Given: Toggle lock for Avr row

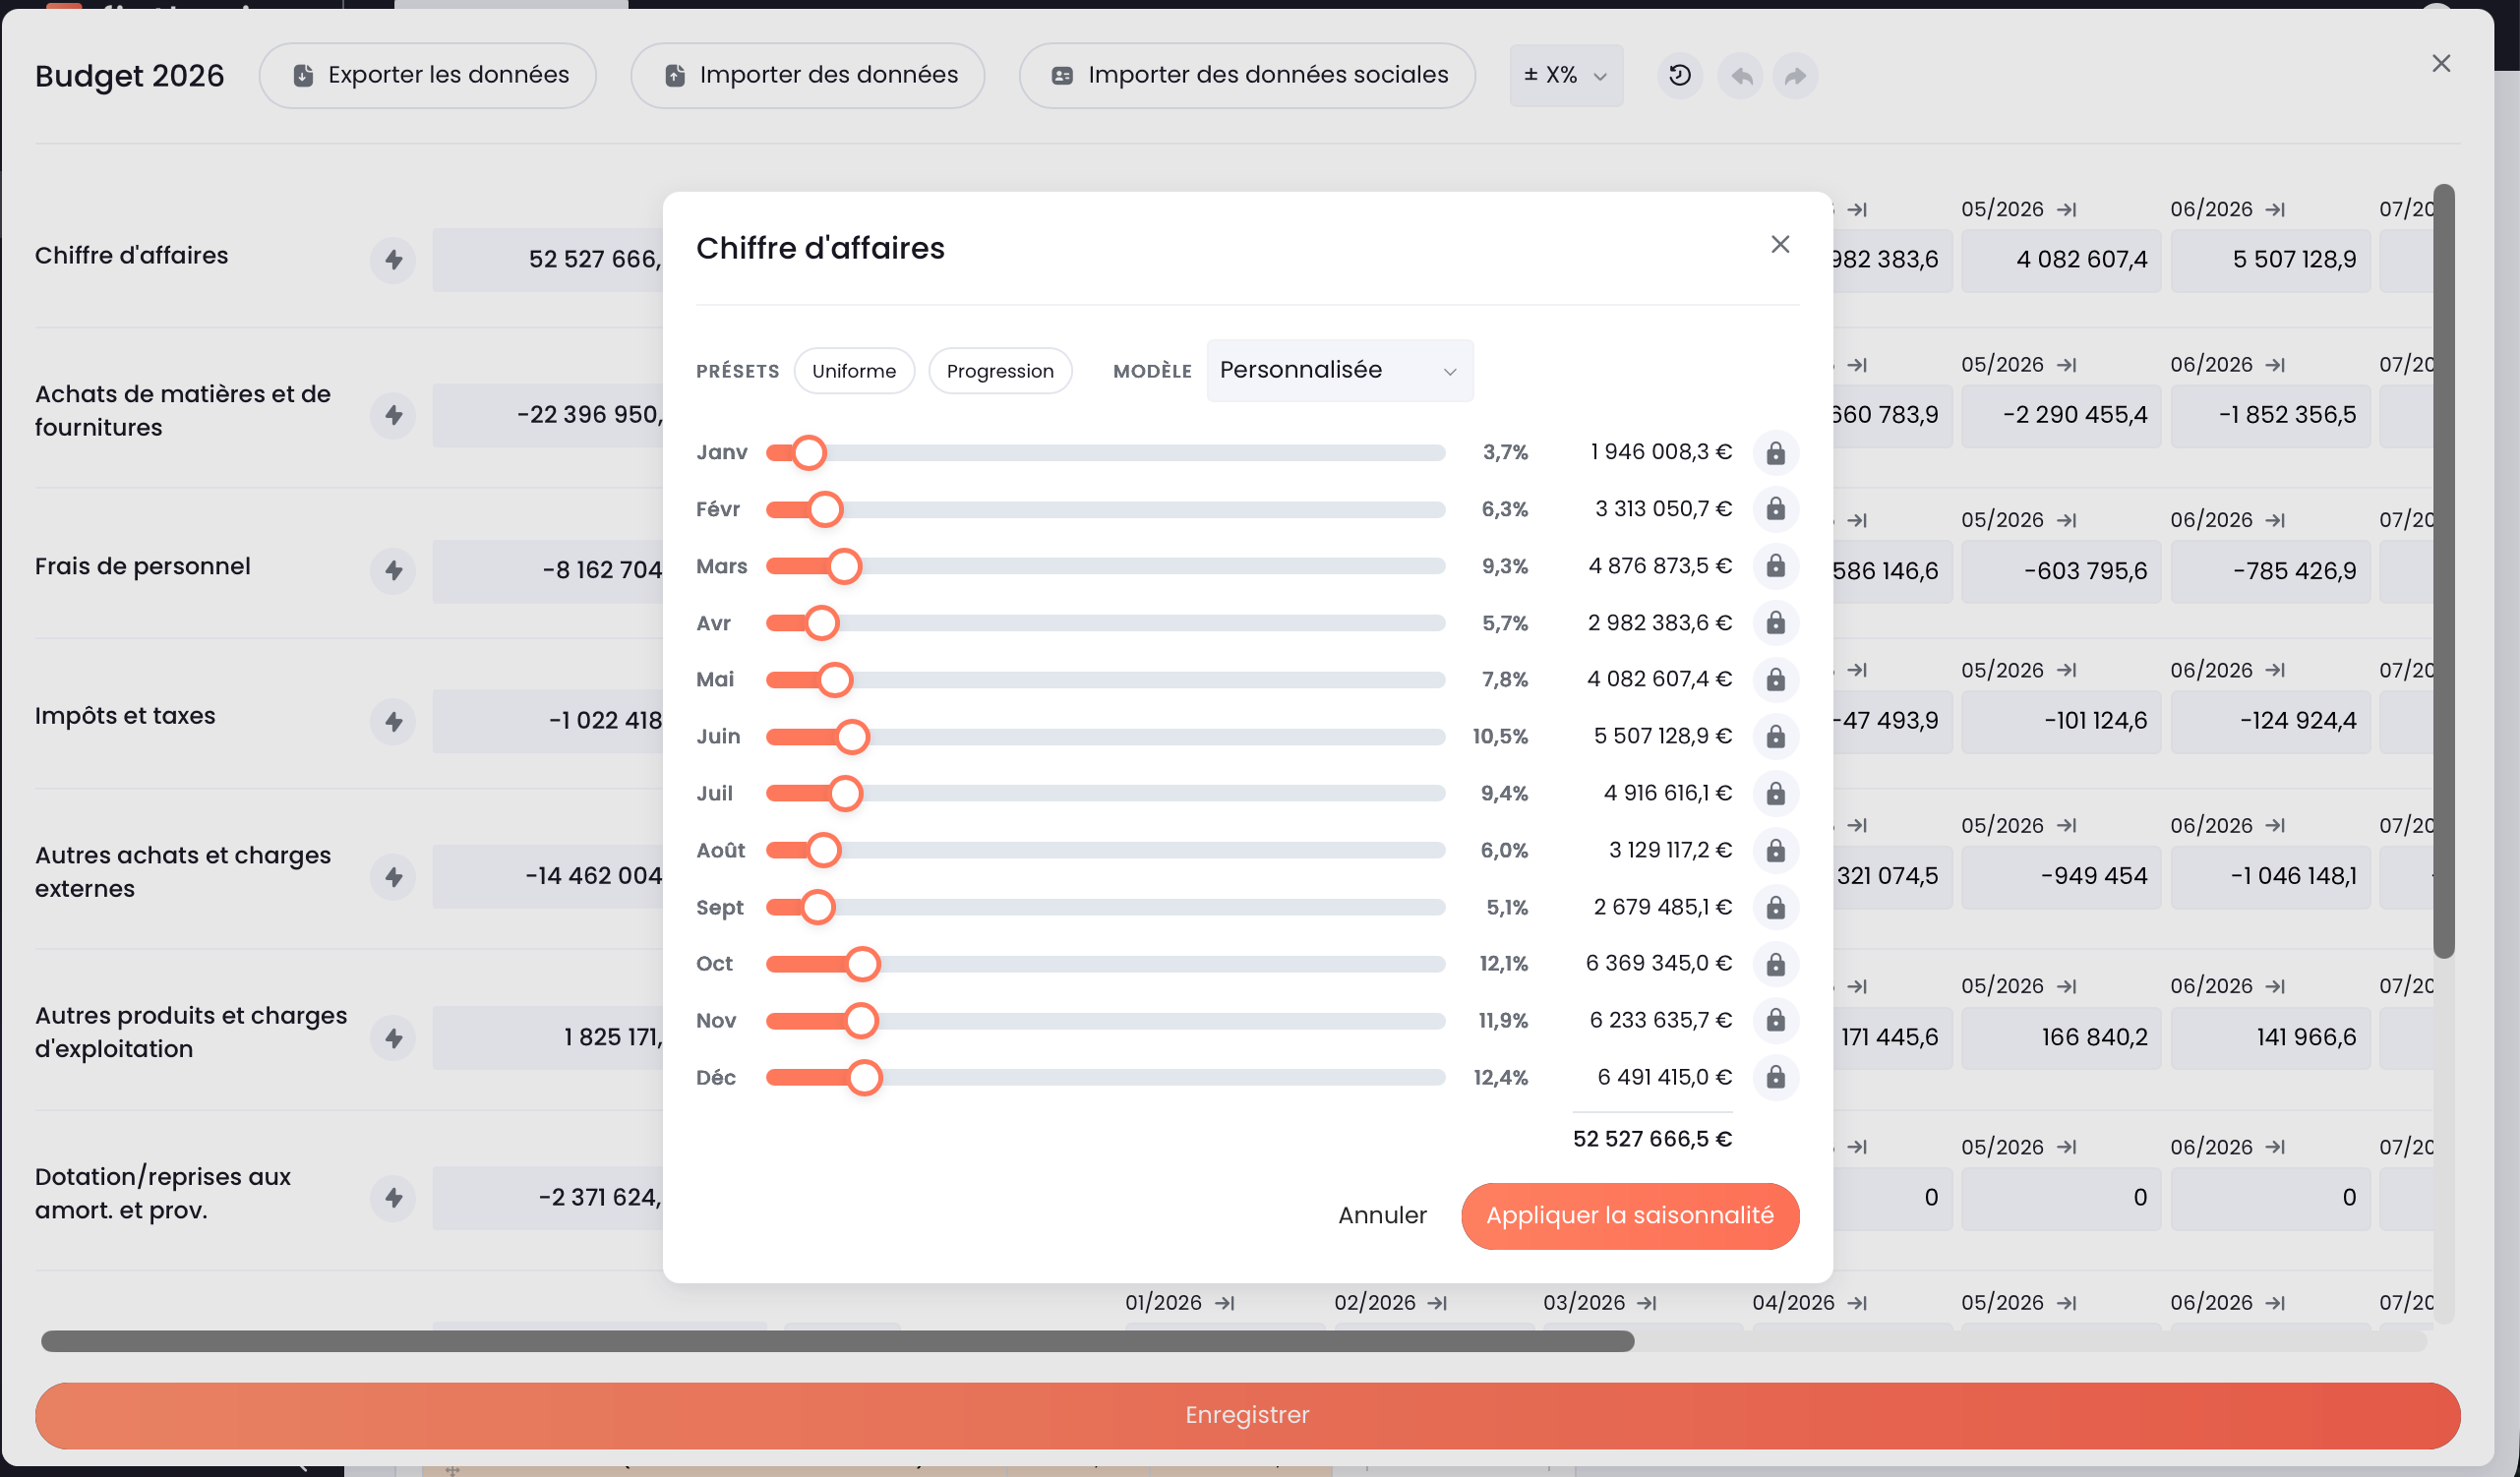Looking at the screenshot, I should tap(1775, 623).
